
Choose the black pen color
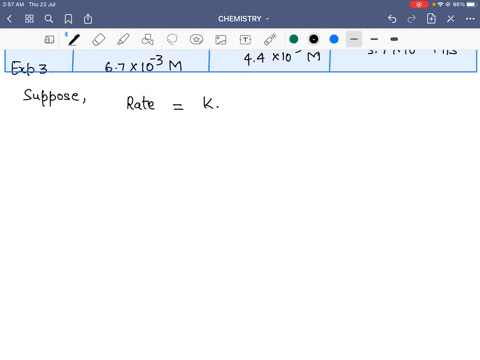314,39
